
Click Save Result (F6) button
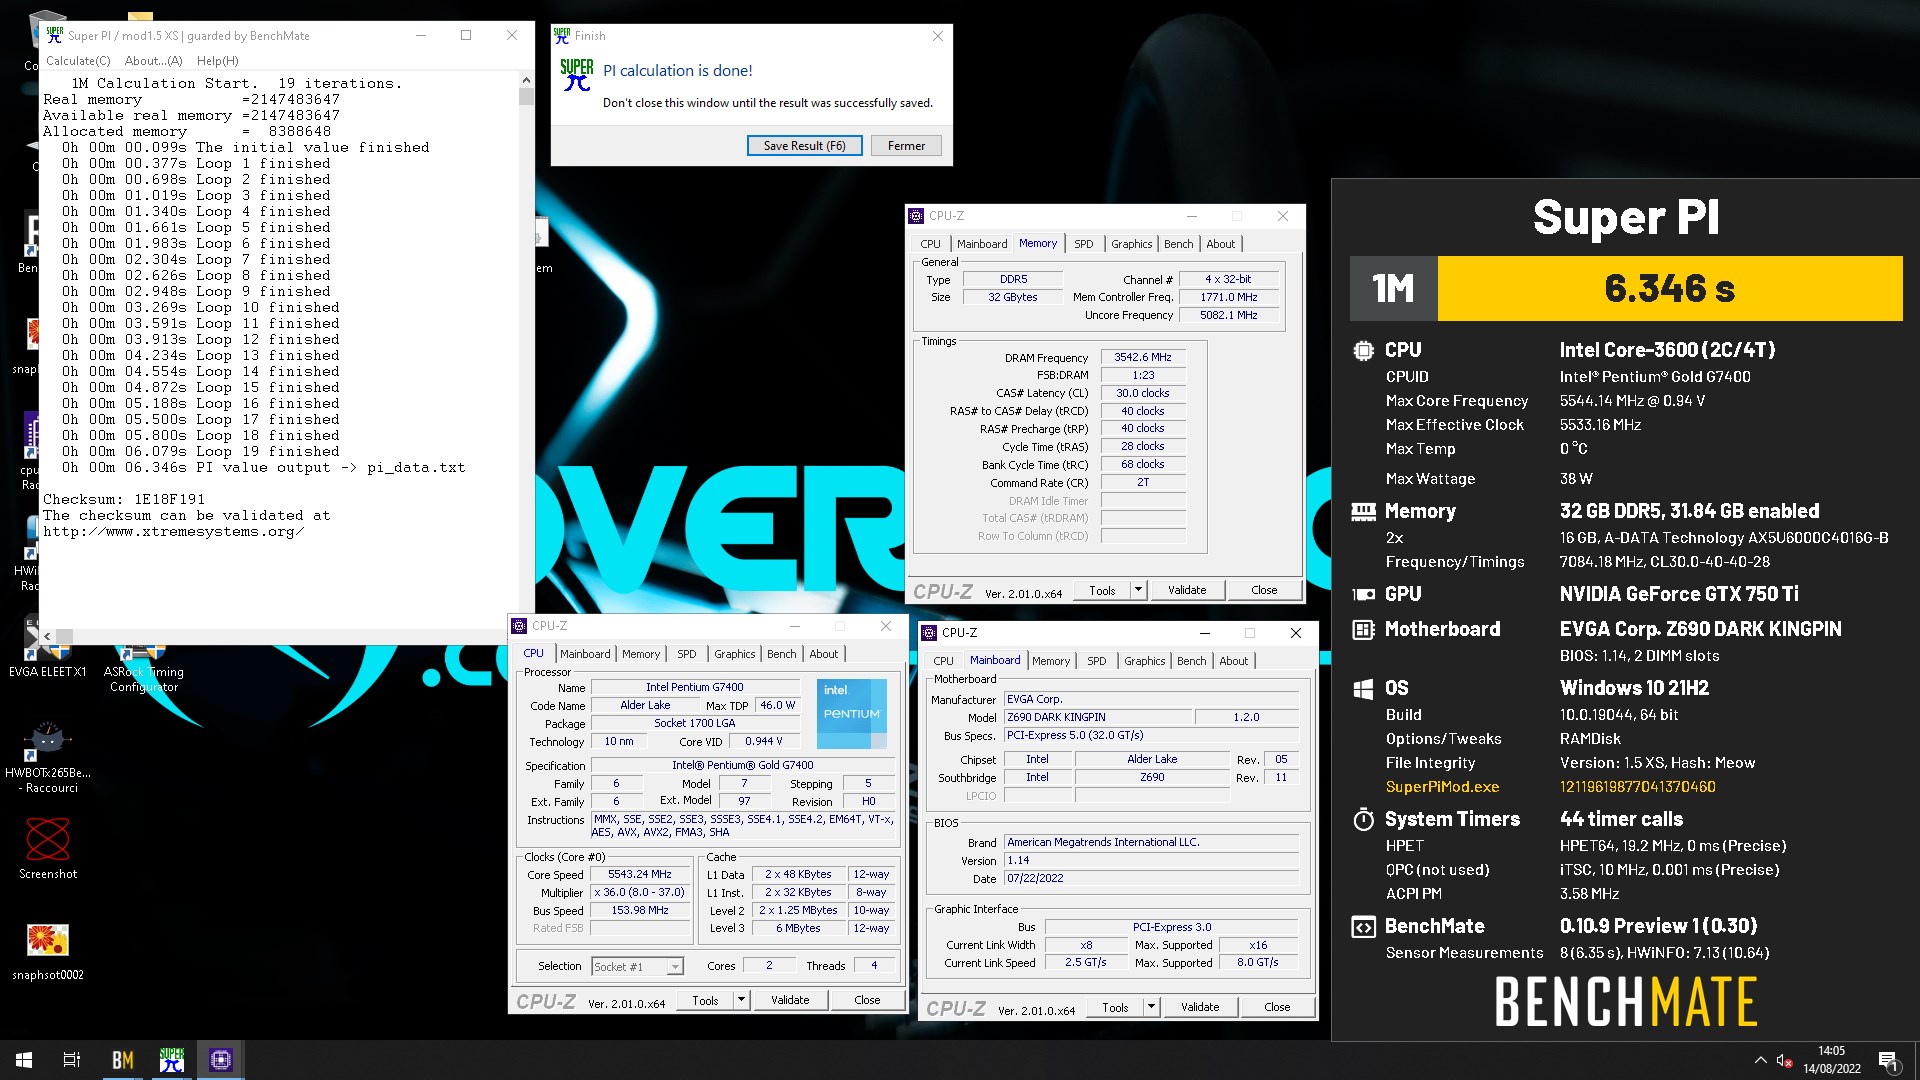[804, 146]
